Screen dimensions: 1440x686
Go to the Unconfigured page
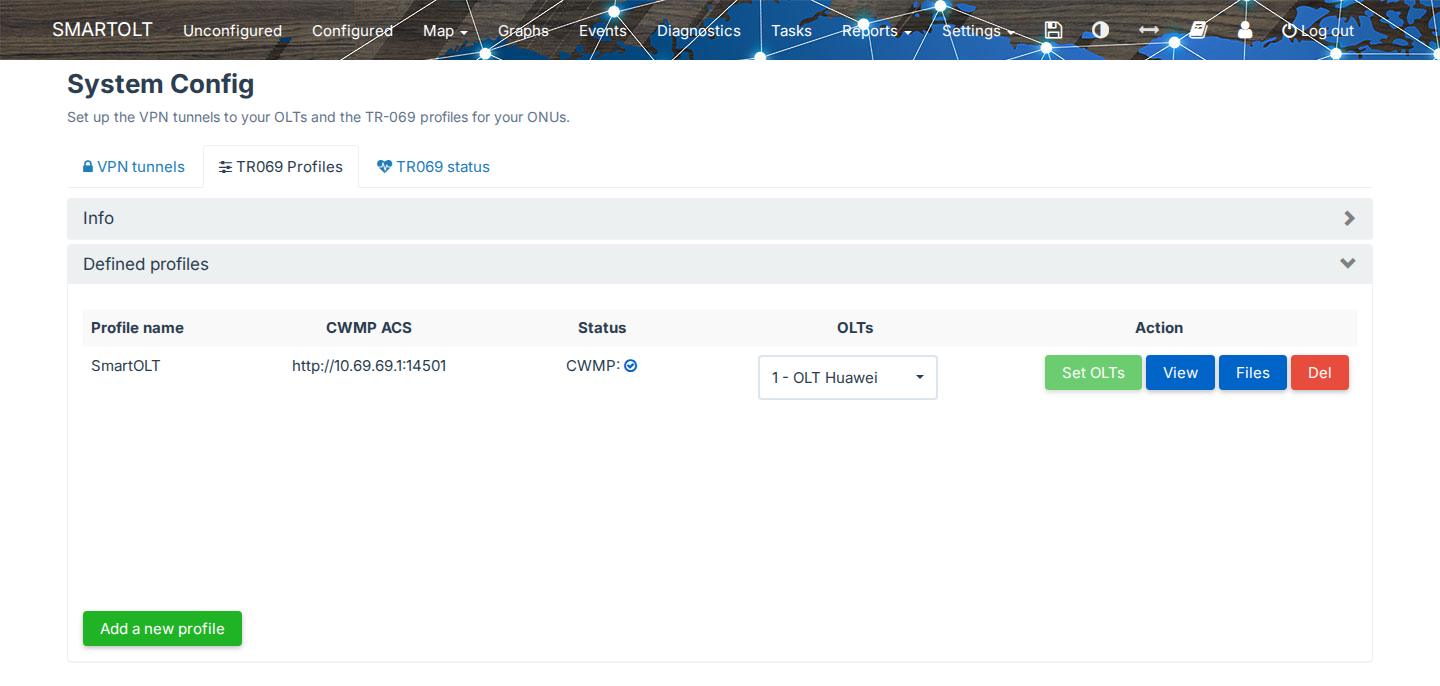(x=232, y=31)
